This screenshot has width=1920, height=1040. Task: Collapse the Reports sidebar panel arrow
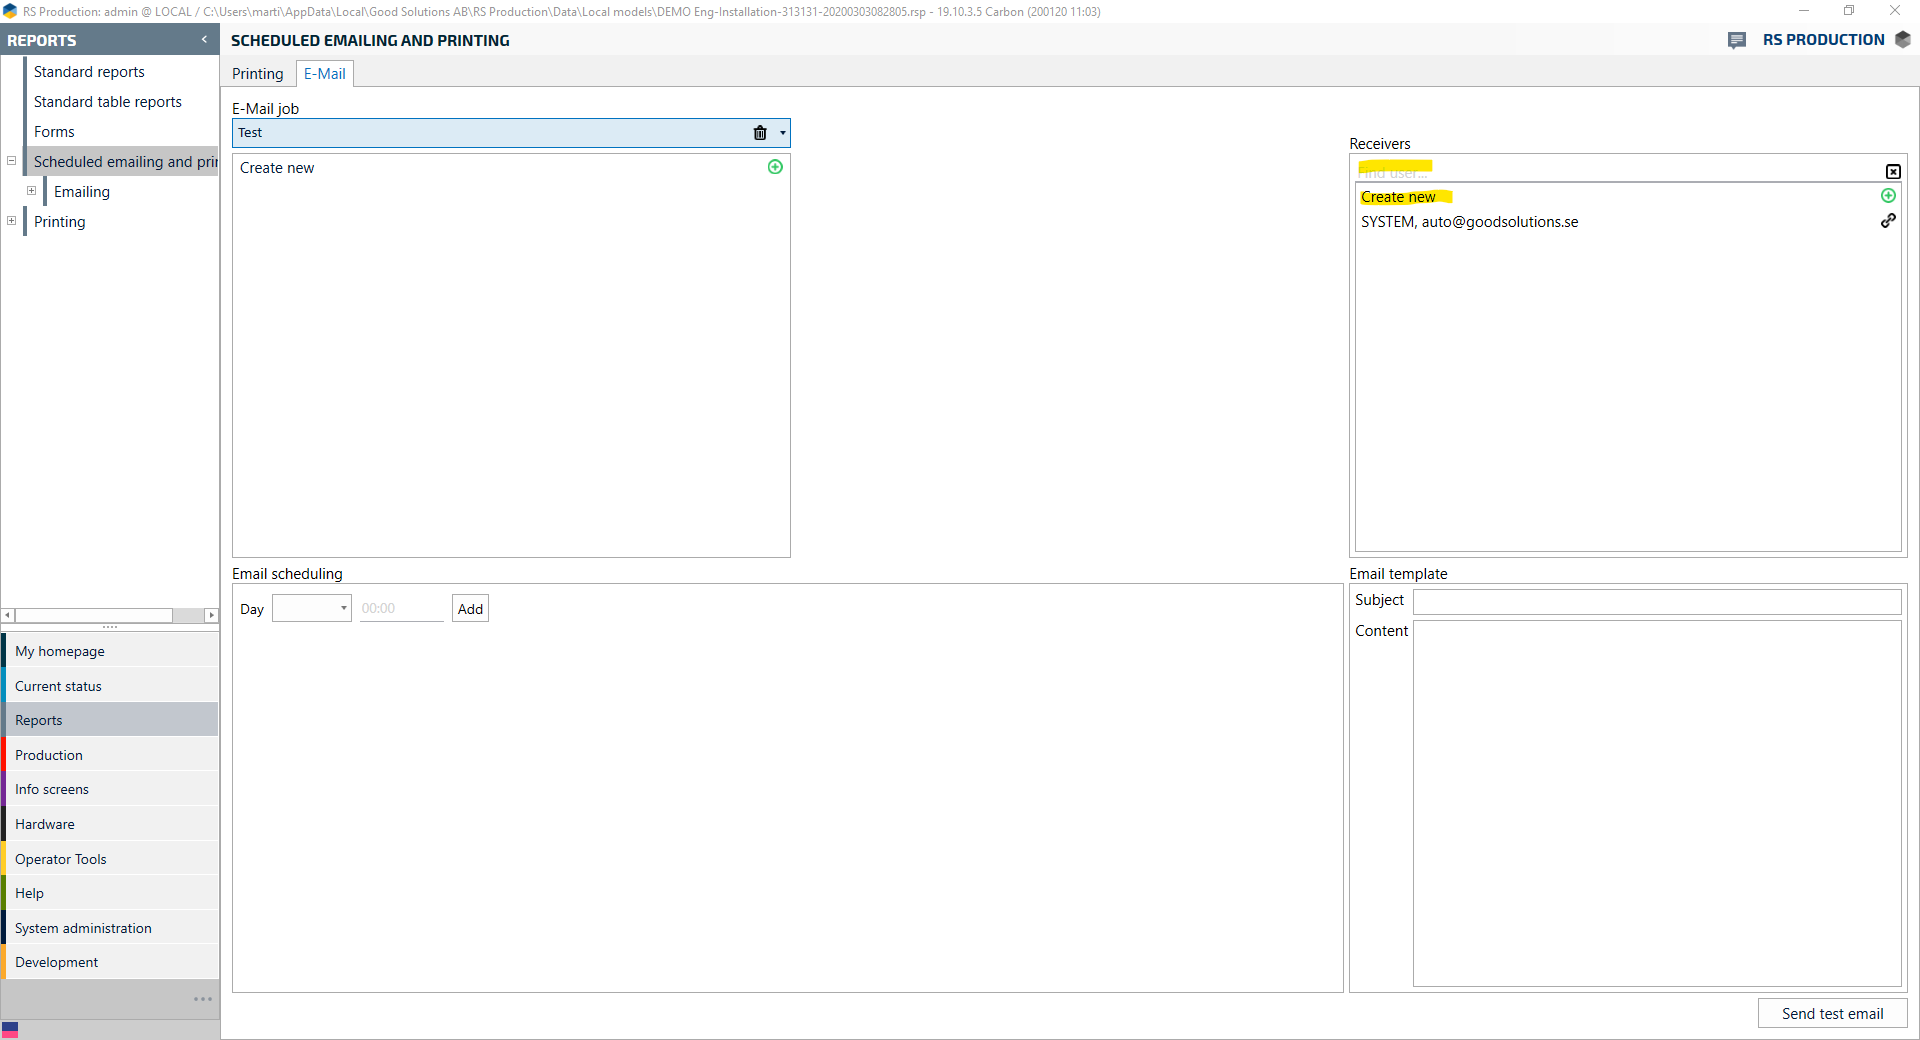pos(204,40)
